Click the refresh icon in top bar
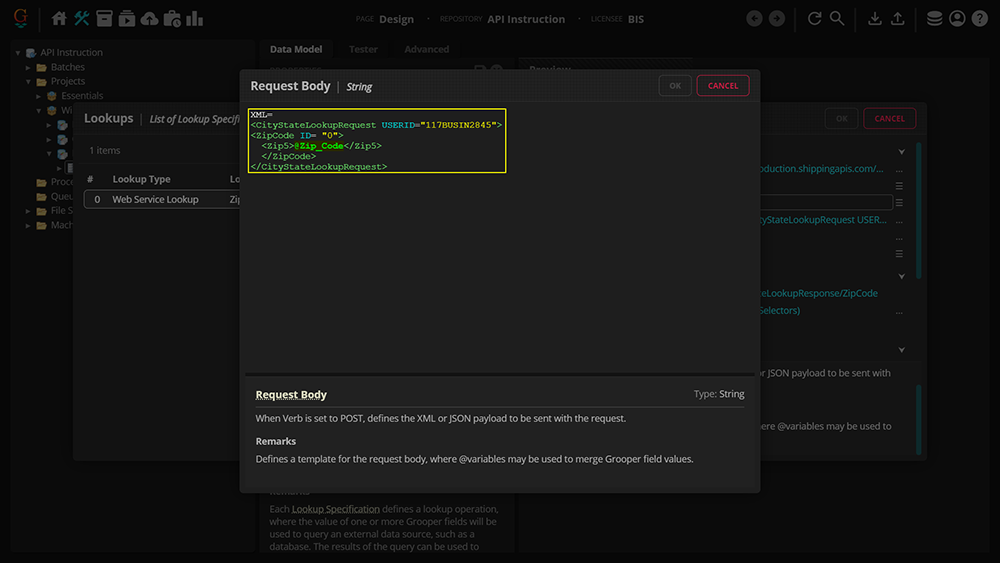Screen dimensions: 1000x563 (815, 18)
